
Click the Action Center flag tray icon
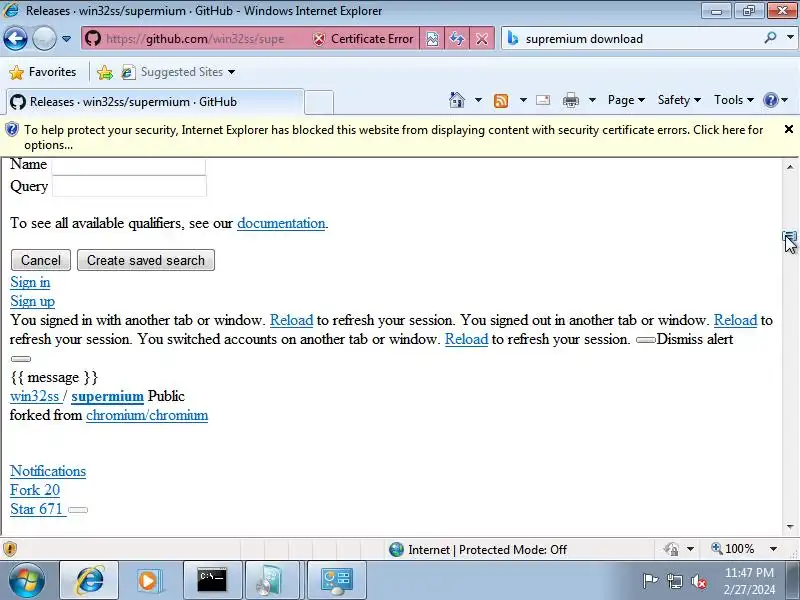(x=650, y=580)
